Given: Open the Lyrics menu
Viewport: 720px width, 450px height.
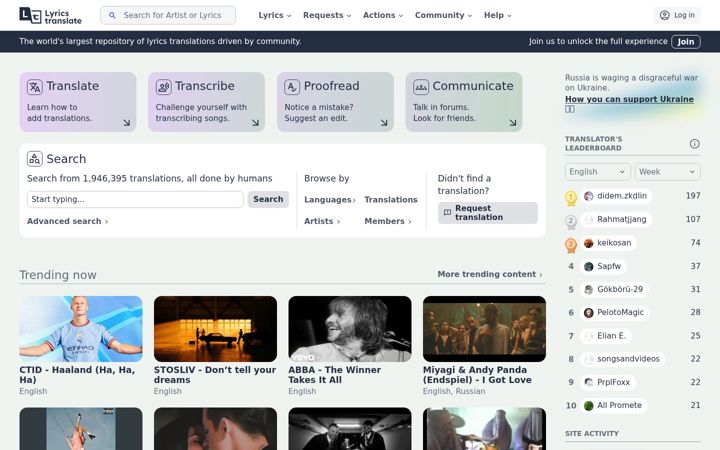Looking at the screenshot, I should [x=275, y=15].
